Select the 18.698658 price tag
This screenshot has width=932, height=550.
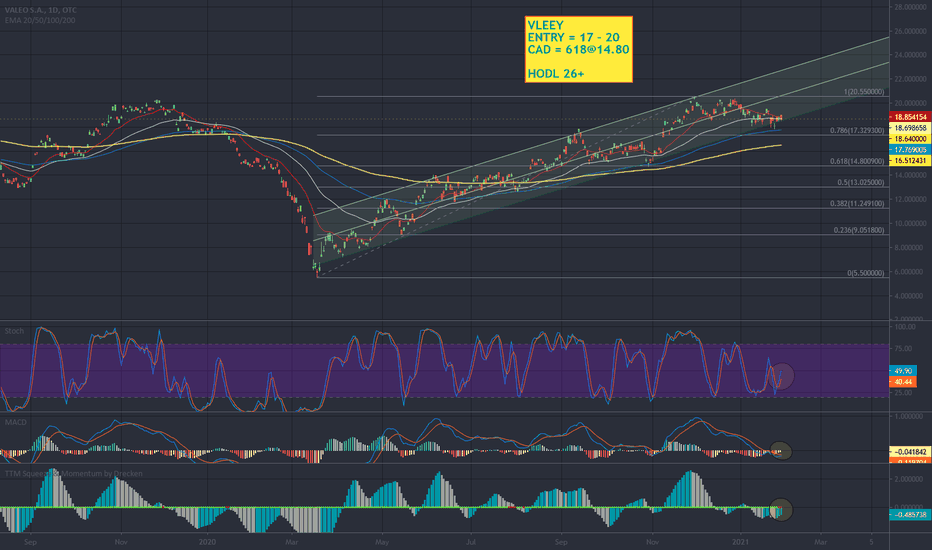[x=909, y=128]
